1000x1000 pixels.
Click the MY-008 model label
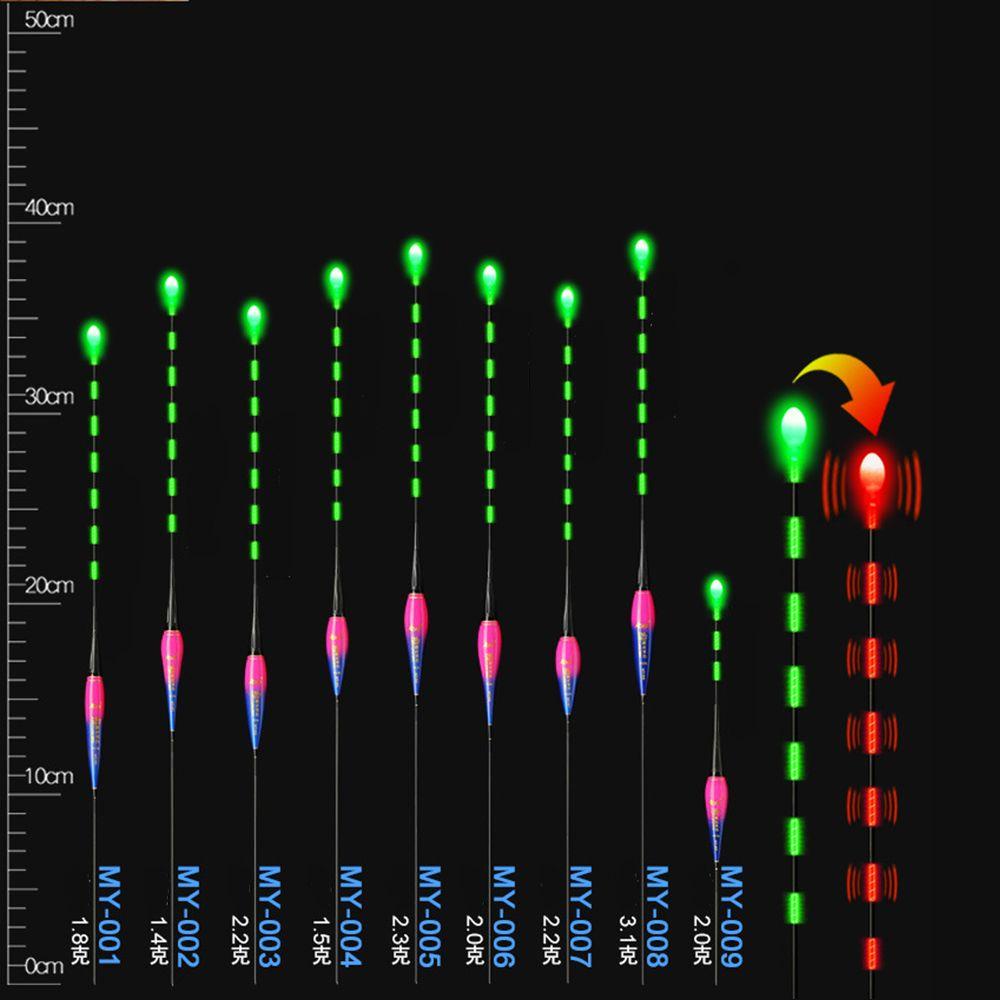click(x=655, y=917)
